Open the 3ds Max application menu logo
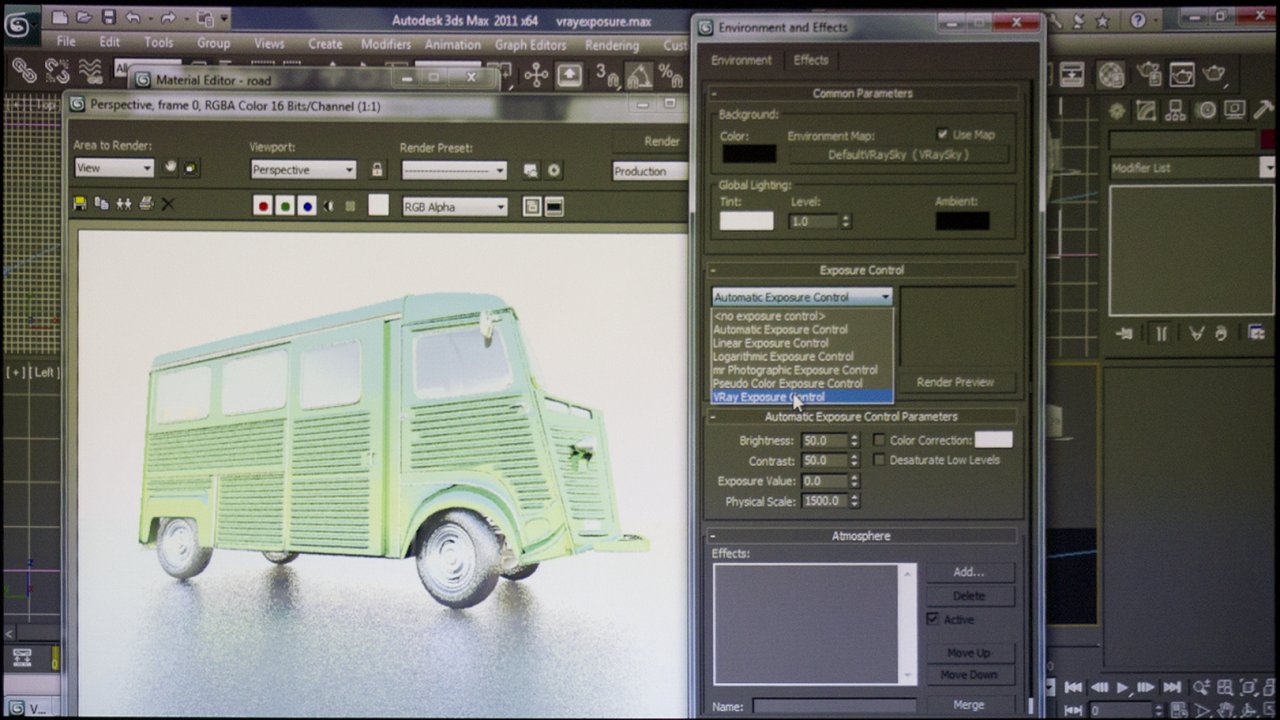The image size is (1280, 720). pyautogui.click(x=19, y=26)
